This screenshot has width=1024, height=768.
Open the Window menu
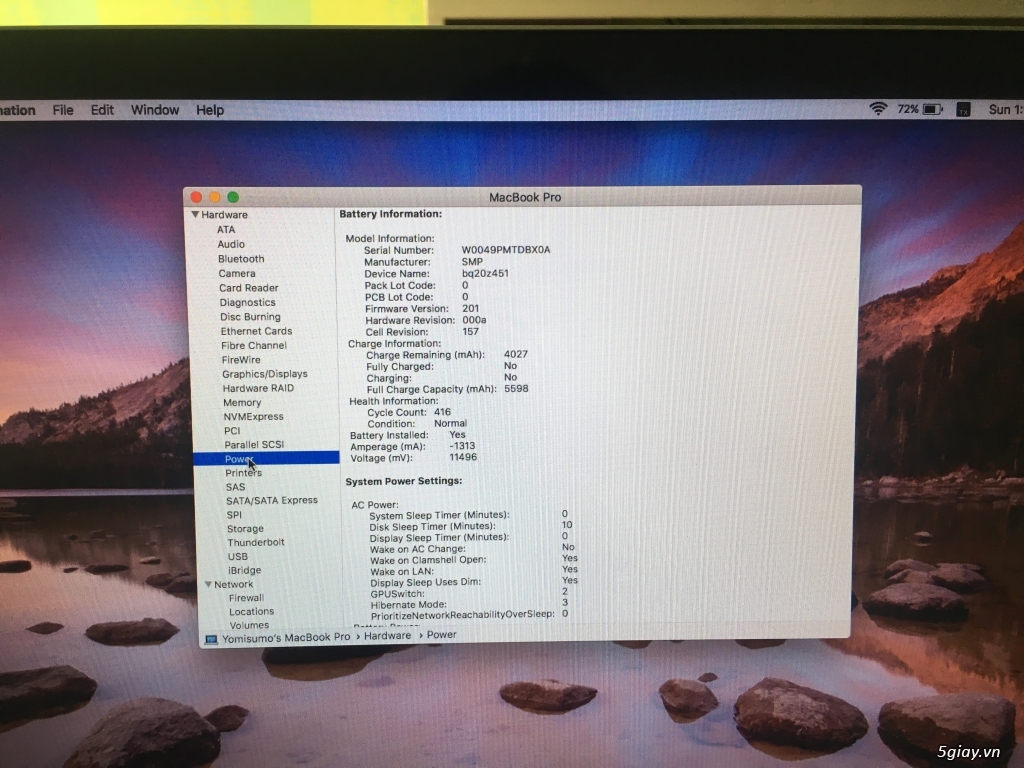pos(154,110)
